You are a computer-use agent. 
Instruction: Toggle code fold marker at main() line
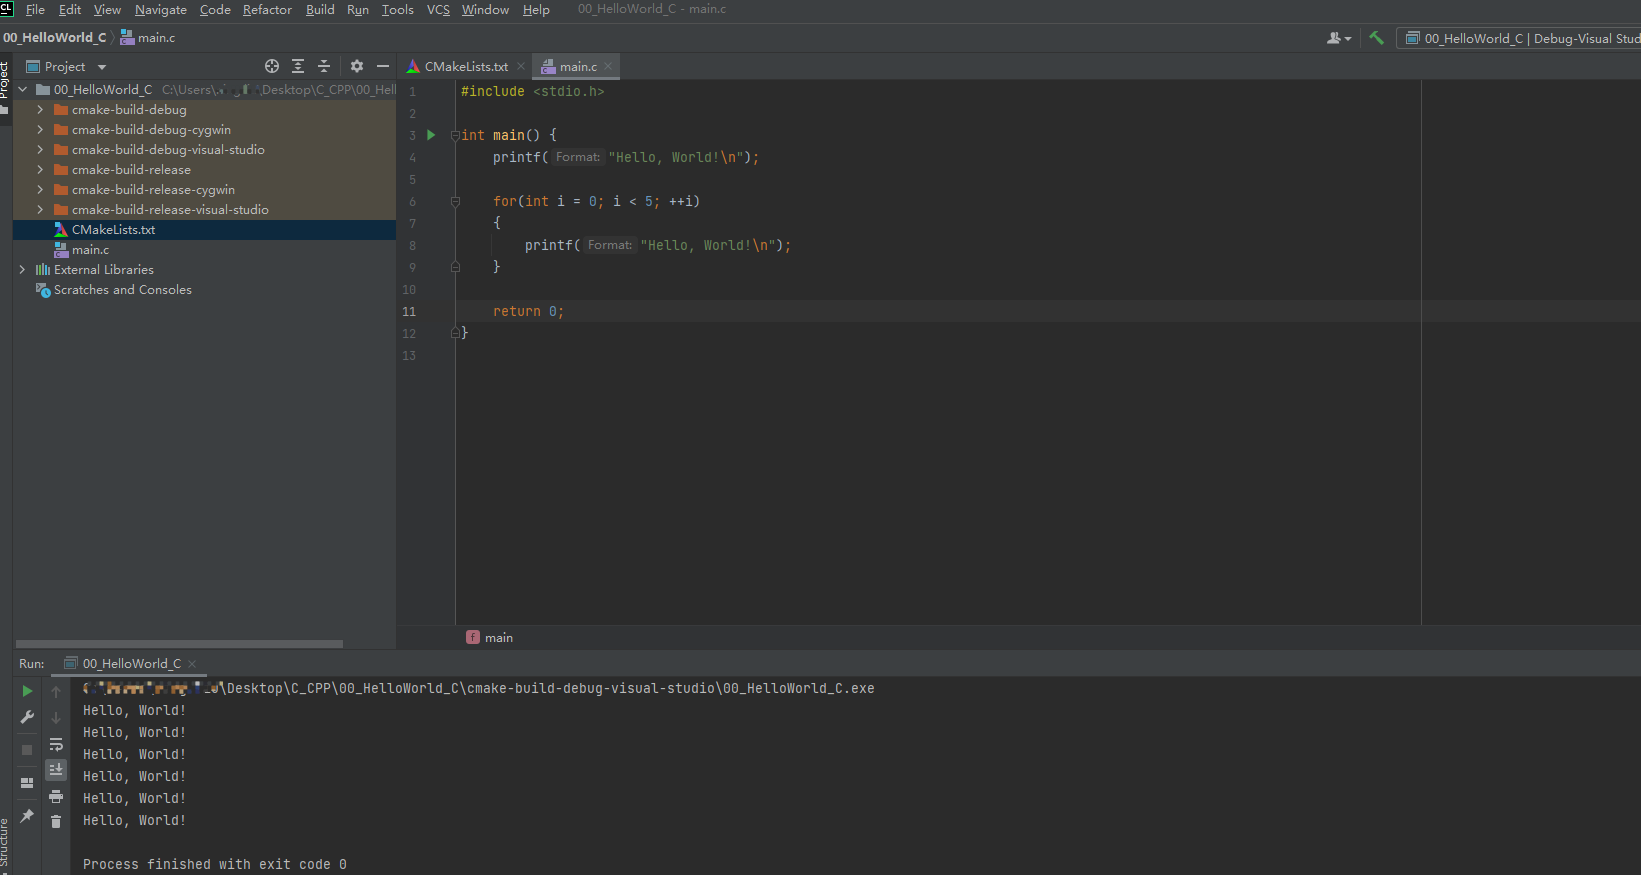click(455, 135)
